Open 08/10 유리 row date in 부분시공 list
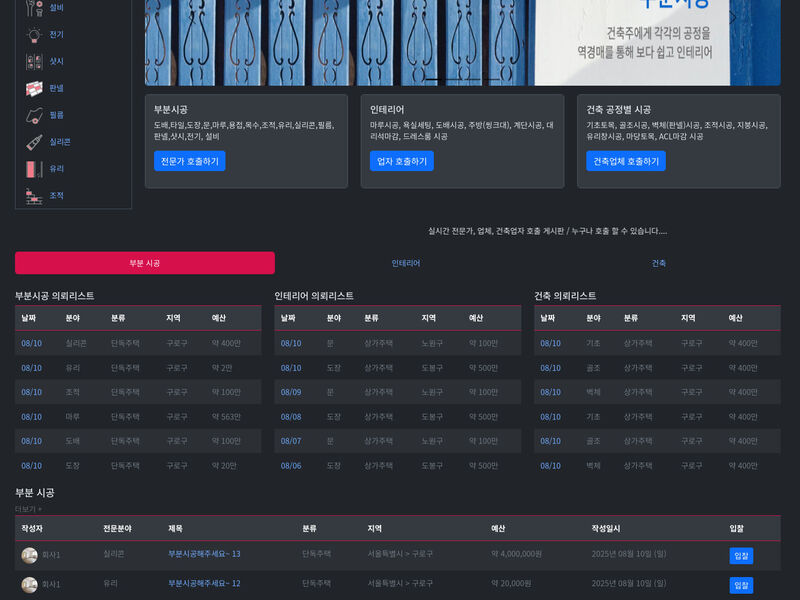Viewport: 800px width, 600px height. [32, 368]
